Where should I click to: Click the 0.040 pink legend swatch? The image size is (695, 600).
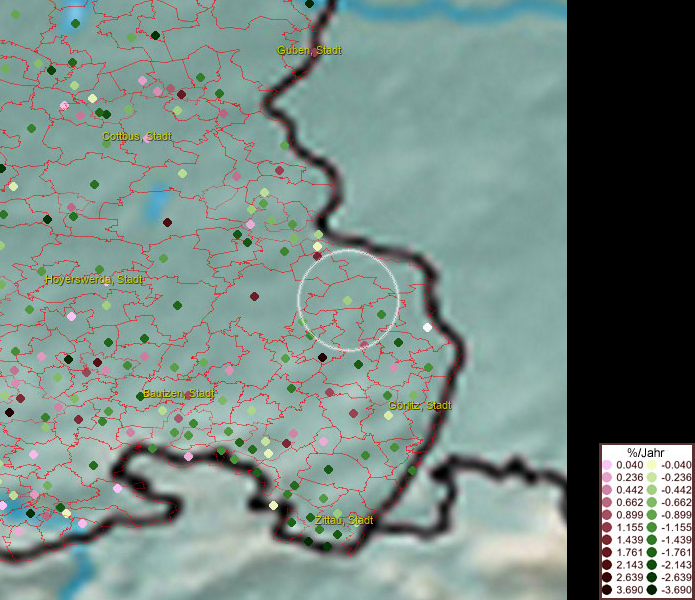pyautogui.click(x=608, y=466)
